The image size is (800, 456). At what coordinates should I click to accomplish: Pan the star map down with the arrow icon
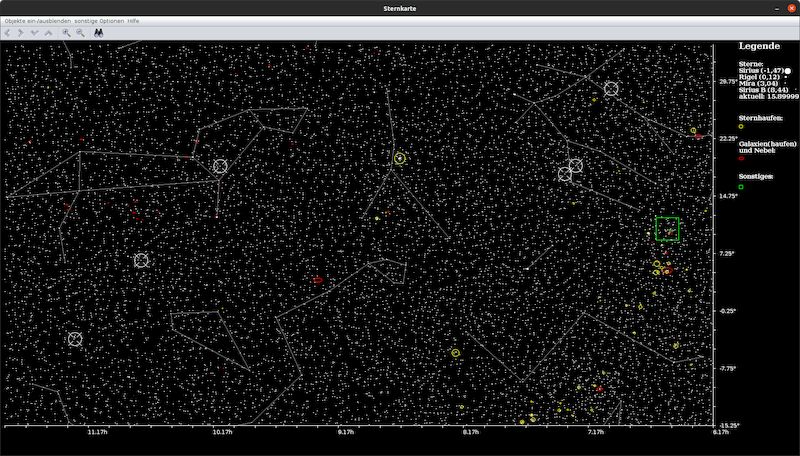coord(34,33)
